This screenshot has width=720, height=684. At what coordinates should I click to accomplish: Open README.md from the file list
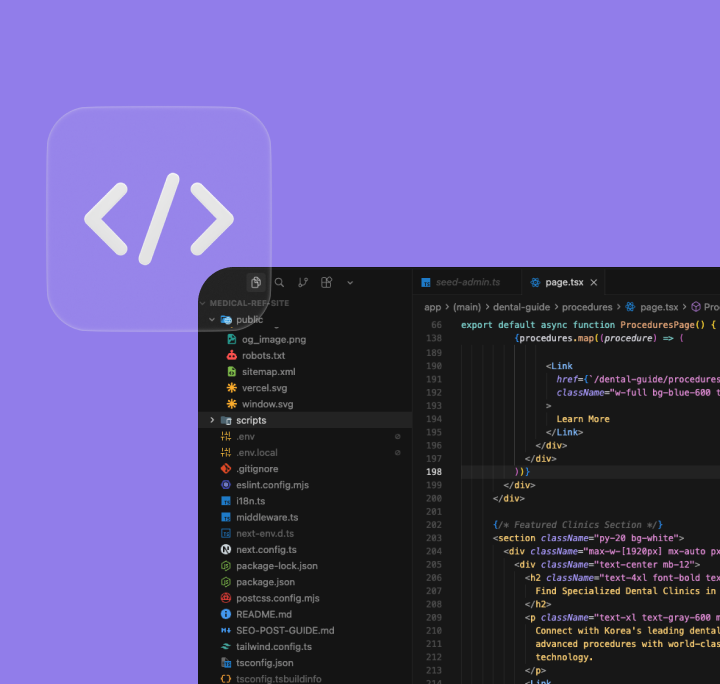[x=264, y=614]
